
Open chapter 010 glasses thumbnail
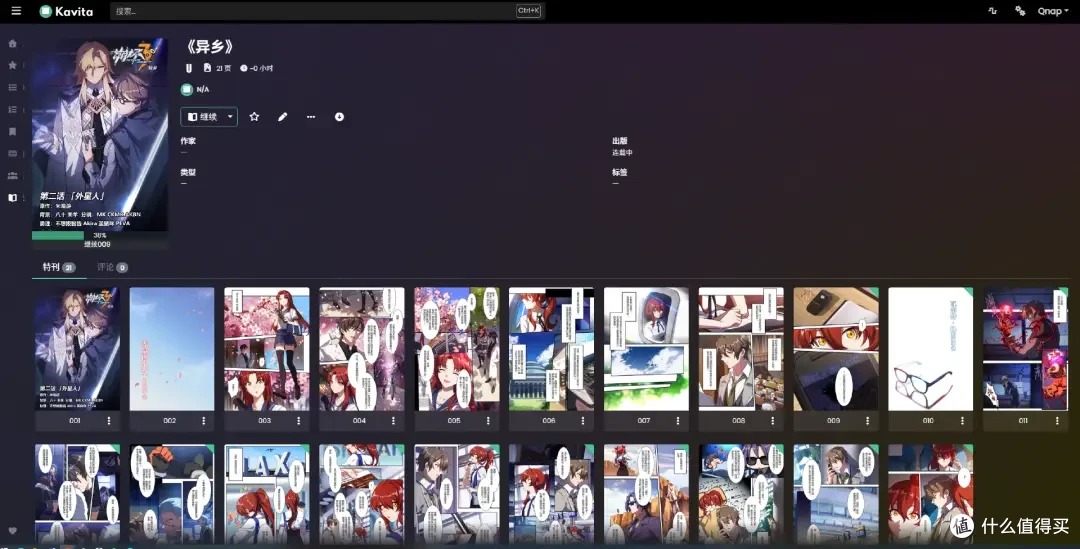point(931,349)
